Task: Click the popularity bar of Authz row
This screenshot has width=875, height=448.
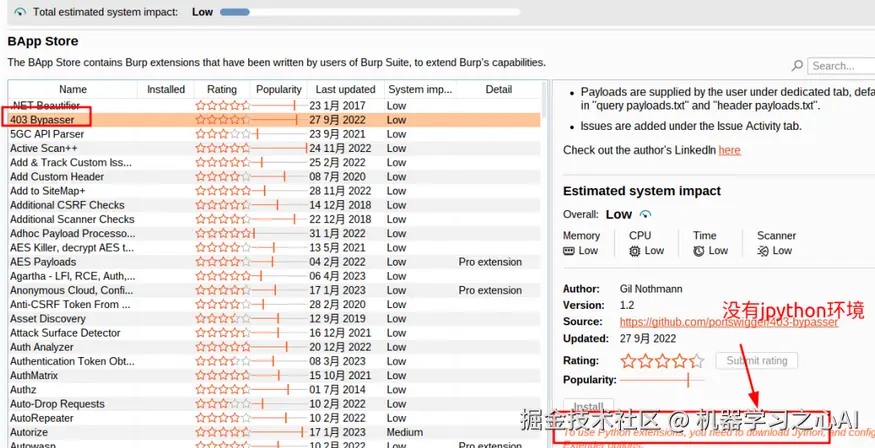Action: tap(279, 389)
